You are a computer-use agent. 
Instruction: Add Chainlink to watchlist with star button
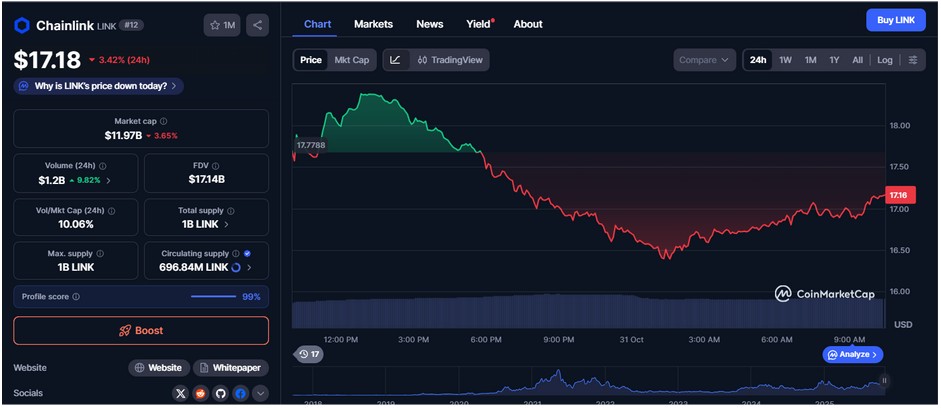click(223, 25)
